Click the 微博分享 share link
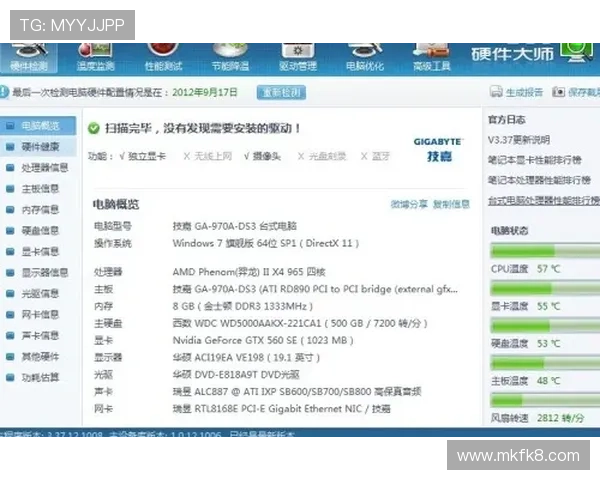This screenshot has width=600, height=480. (x=409, y=204)
